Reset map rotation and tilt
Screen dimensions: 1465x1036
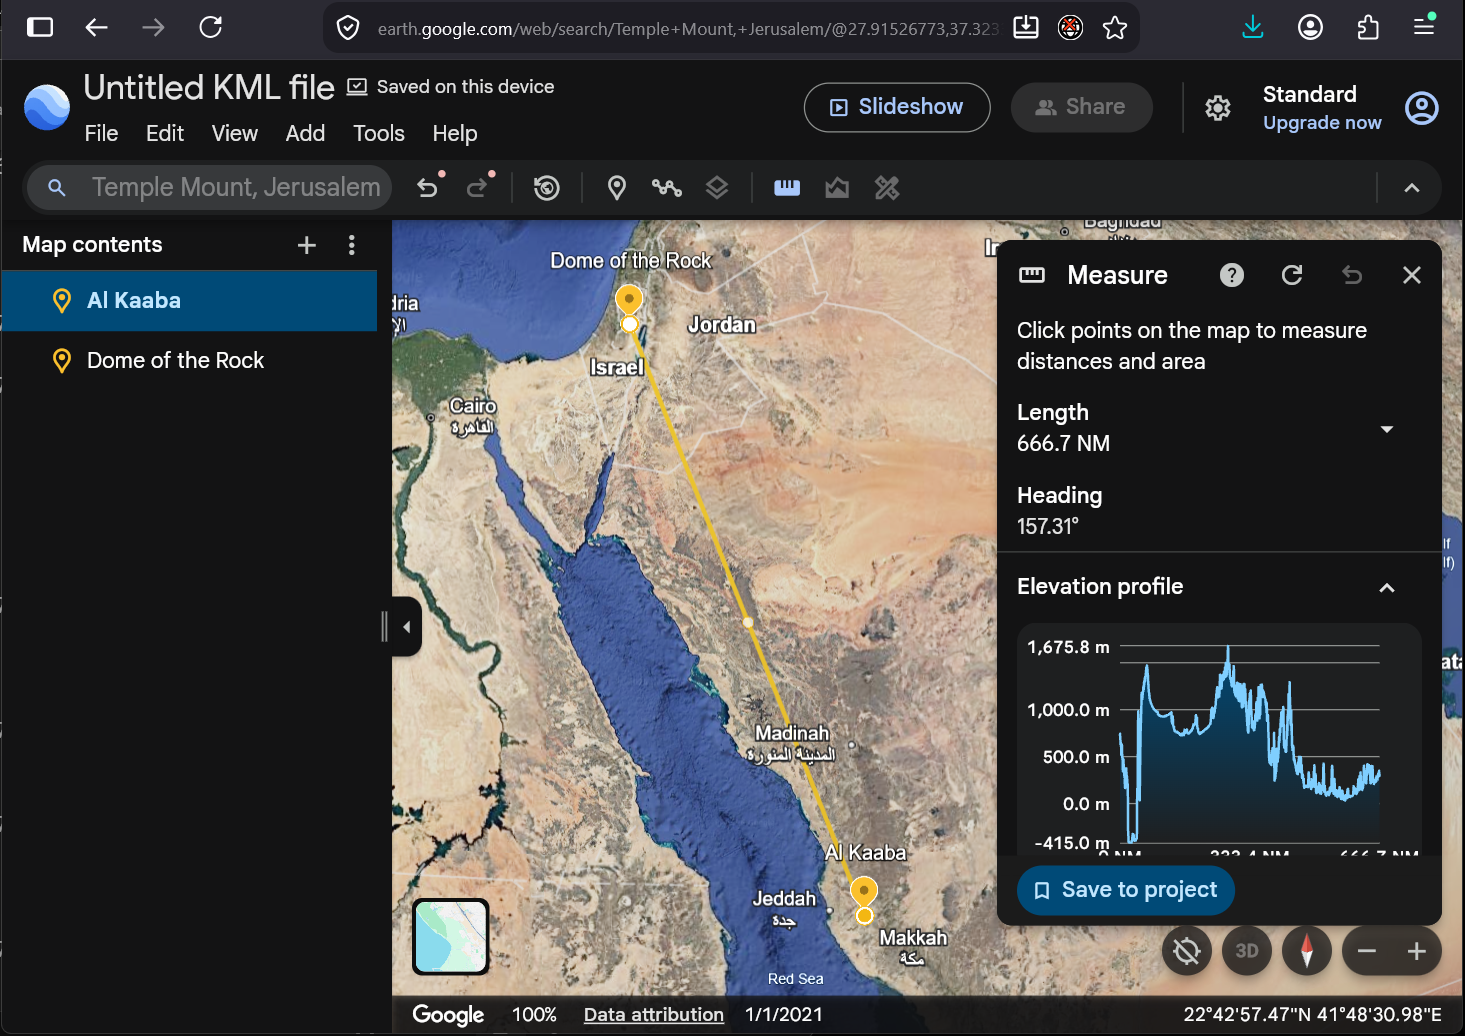coord(1187,951)
